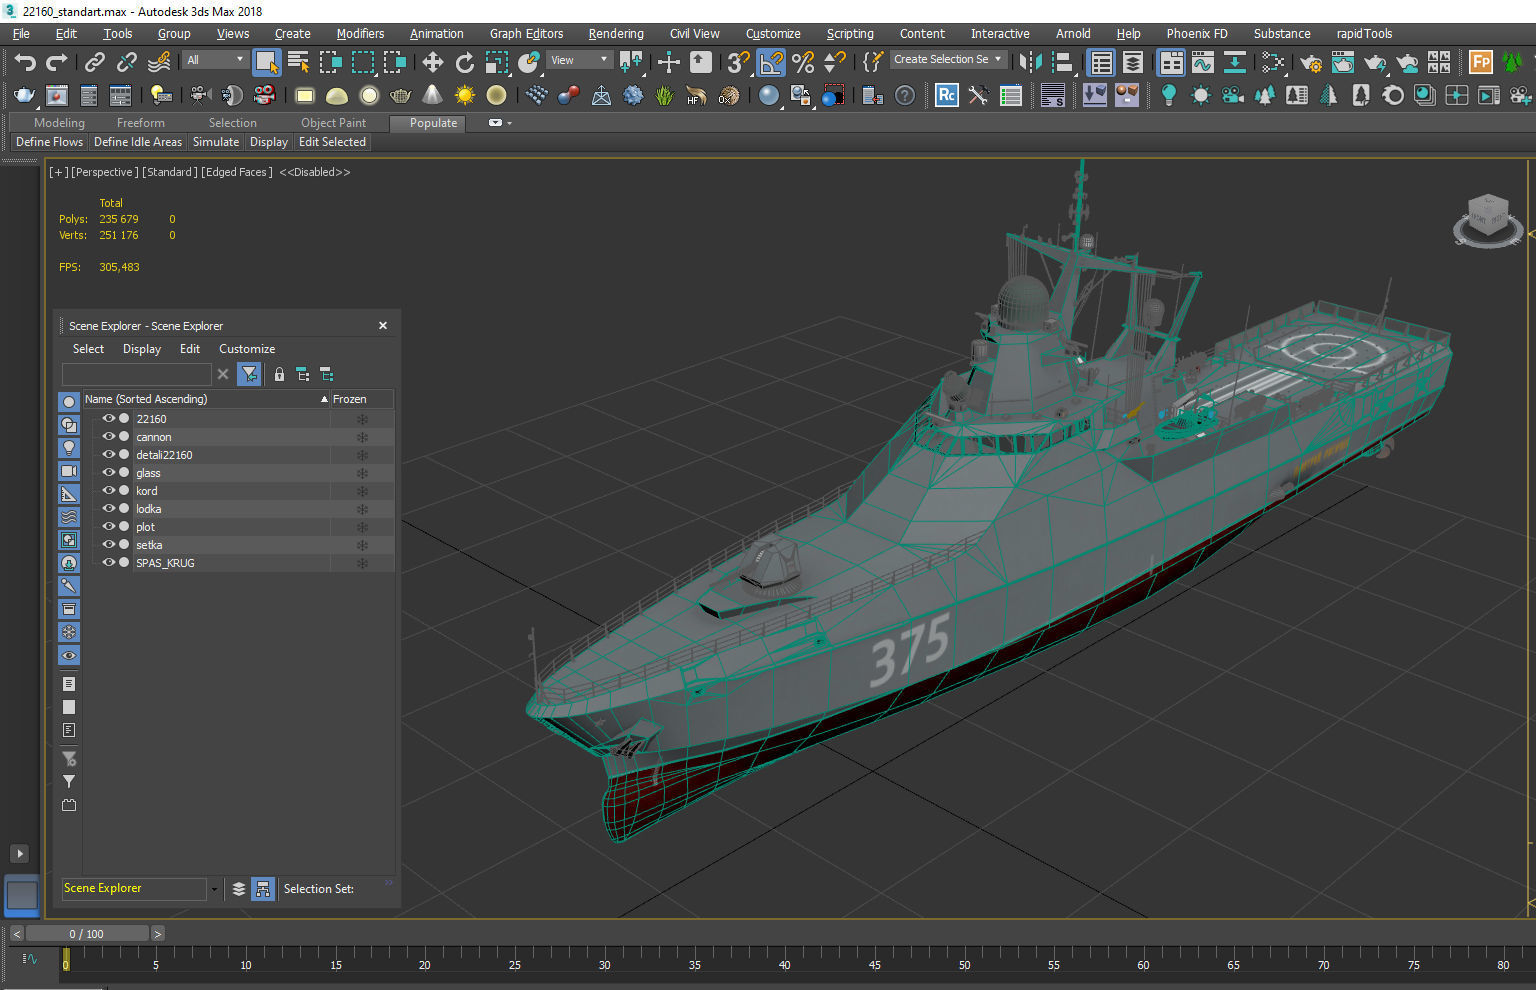Click the teapot primitive icon
1536x990 pixels.
(401, 96)
